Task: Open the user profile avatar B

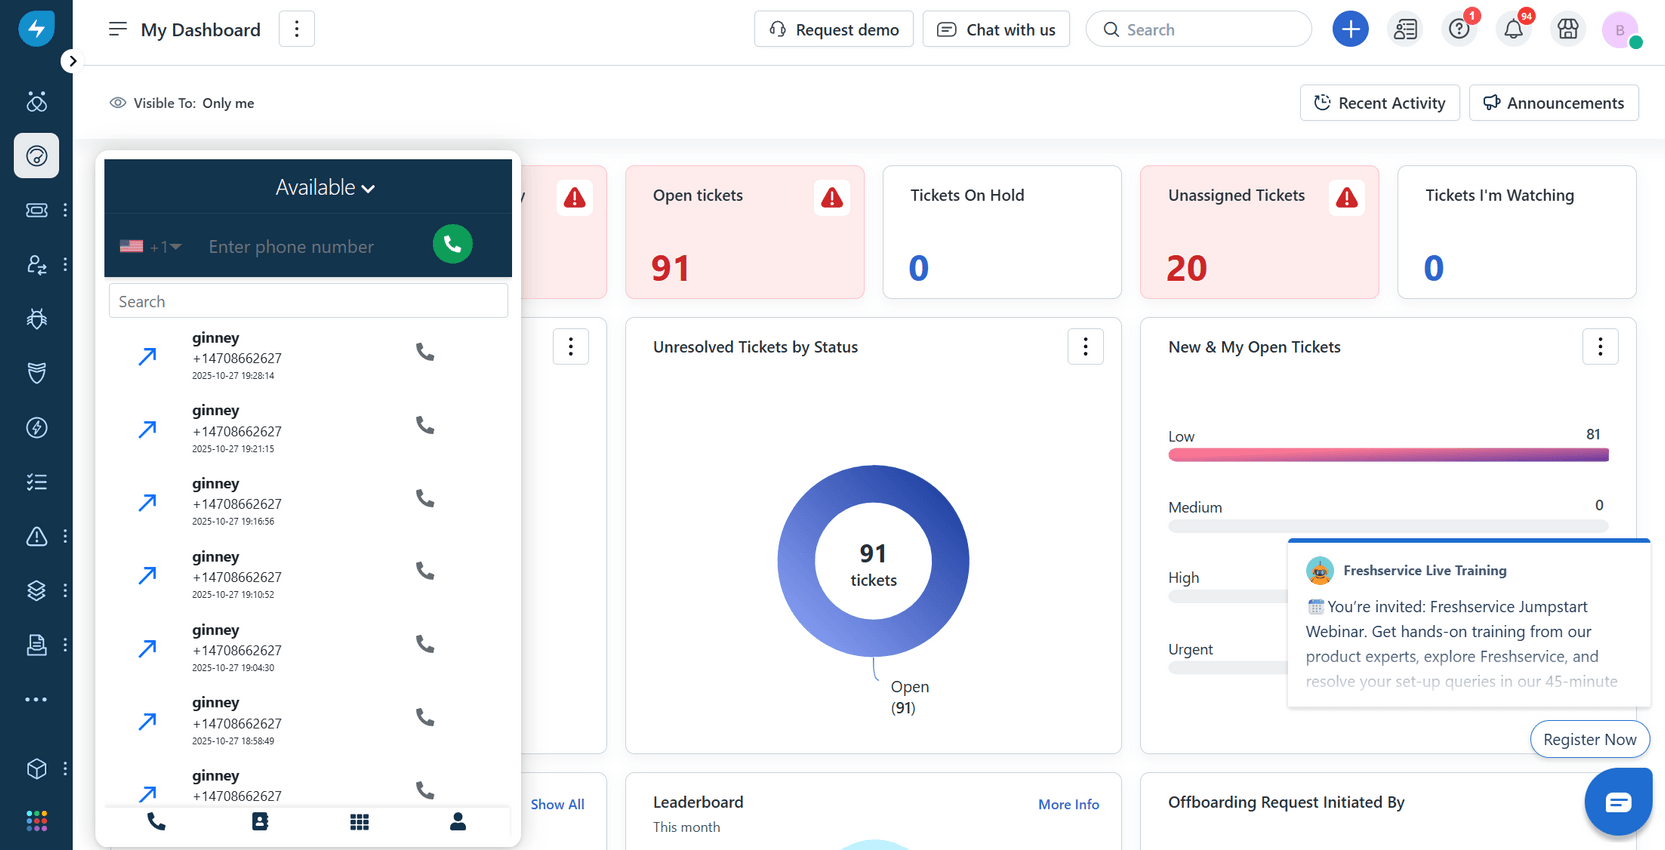Action: tap(1620, 29)
